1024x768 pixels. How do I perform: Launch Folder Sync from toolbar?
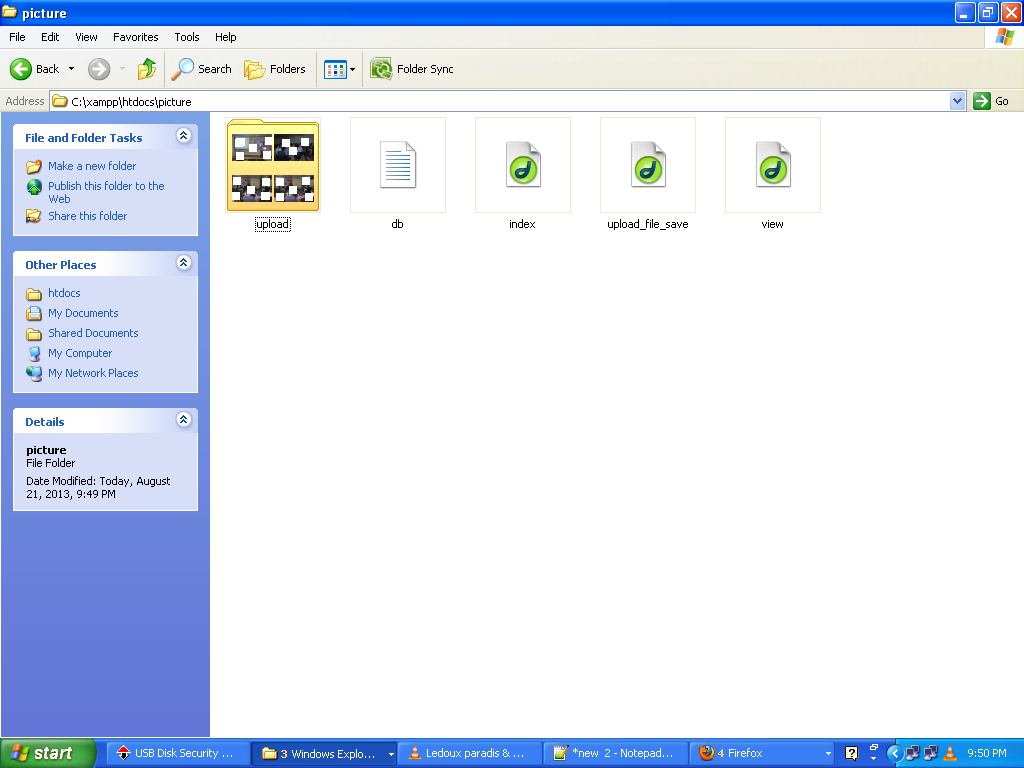click(x=411, y=69)
